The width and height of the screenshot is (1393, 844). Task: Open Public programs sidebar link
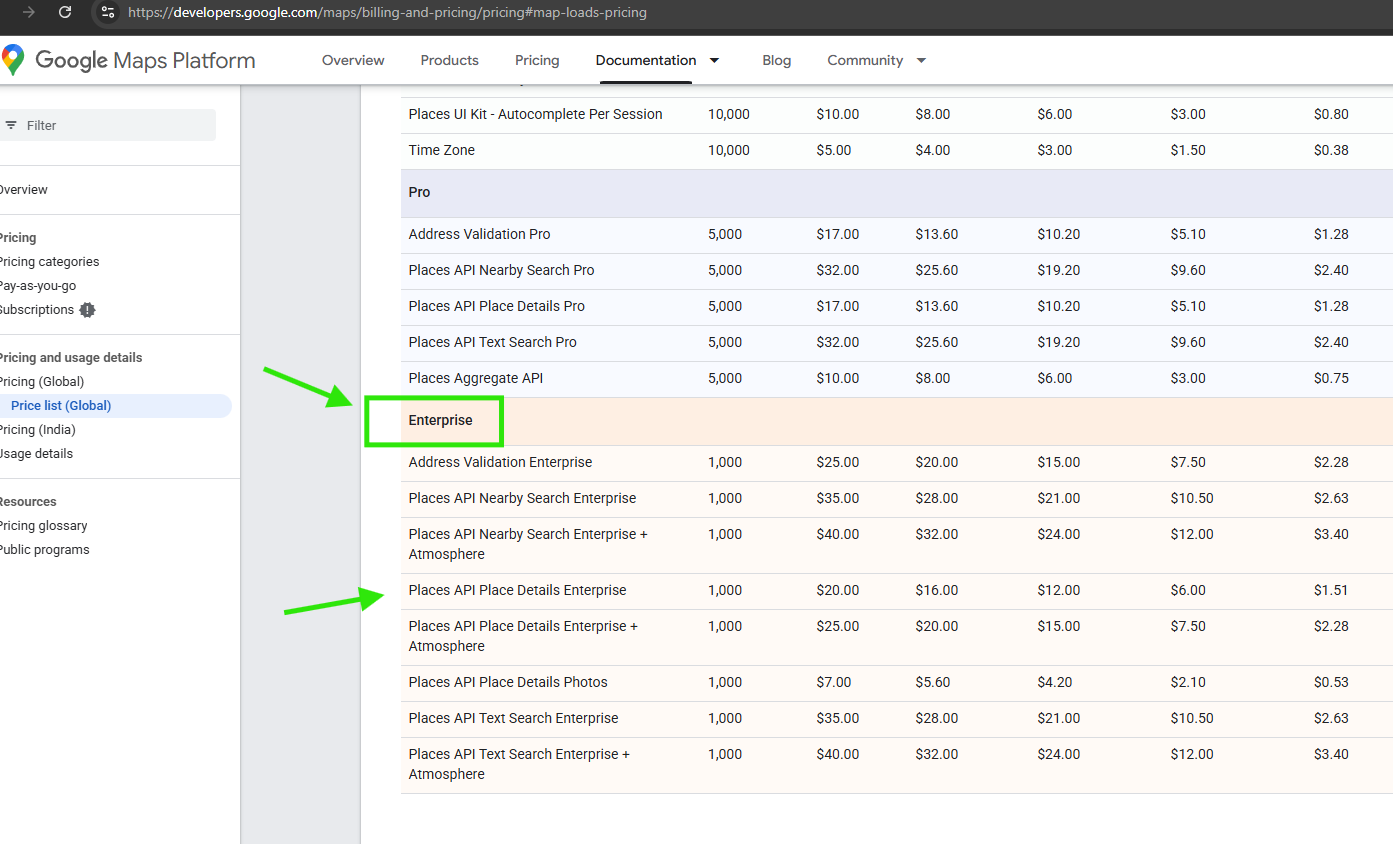(44, 550)
